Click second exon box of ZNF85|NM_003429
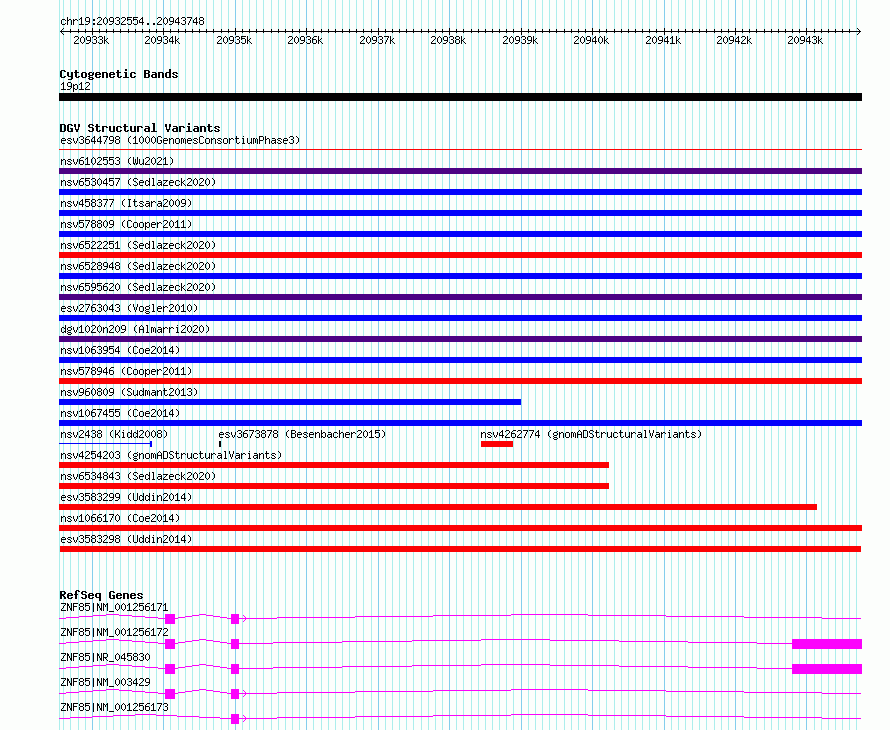Image resolution: width=890 pixels, height=730 pixels. (235, 694)
